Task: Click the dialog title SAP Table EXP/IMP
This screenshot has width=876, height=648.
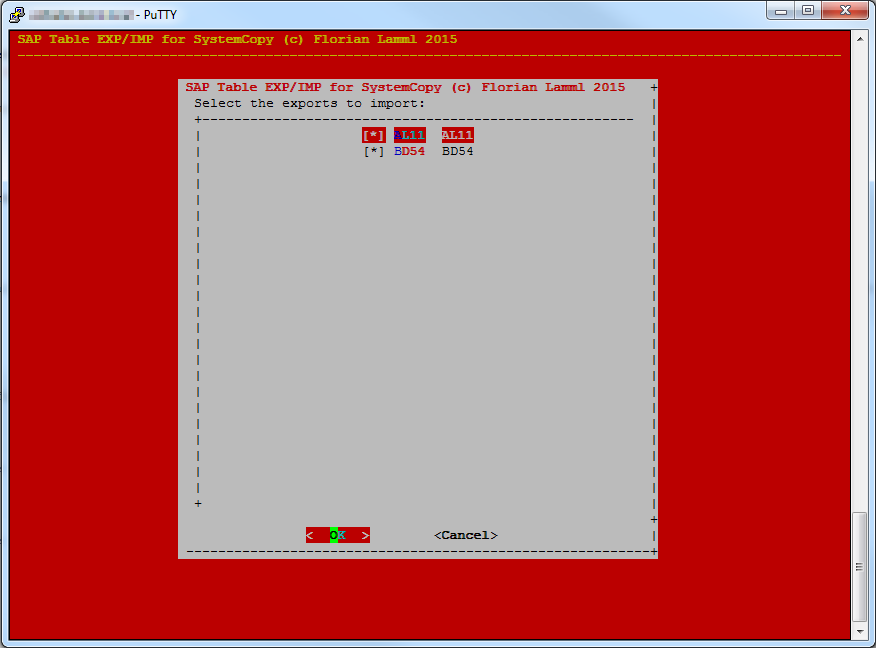Action: (x=406, y=87)
